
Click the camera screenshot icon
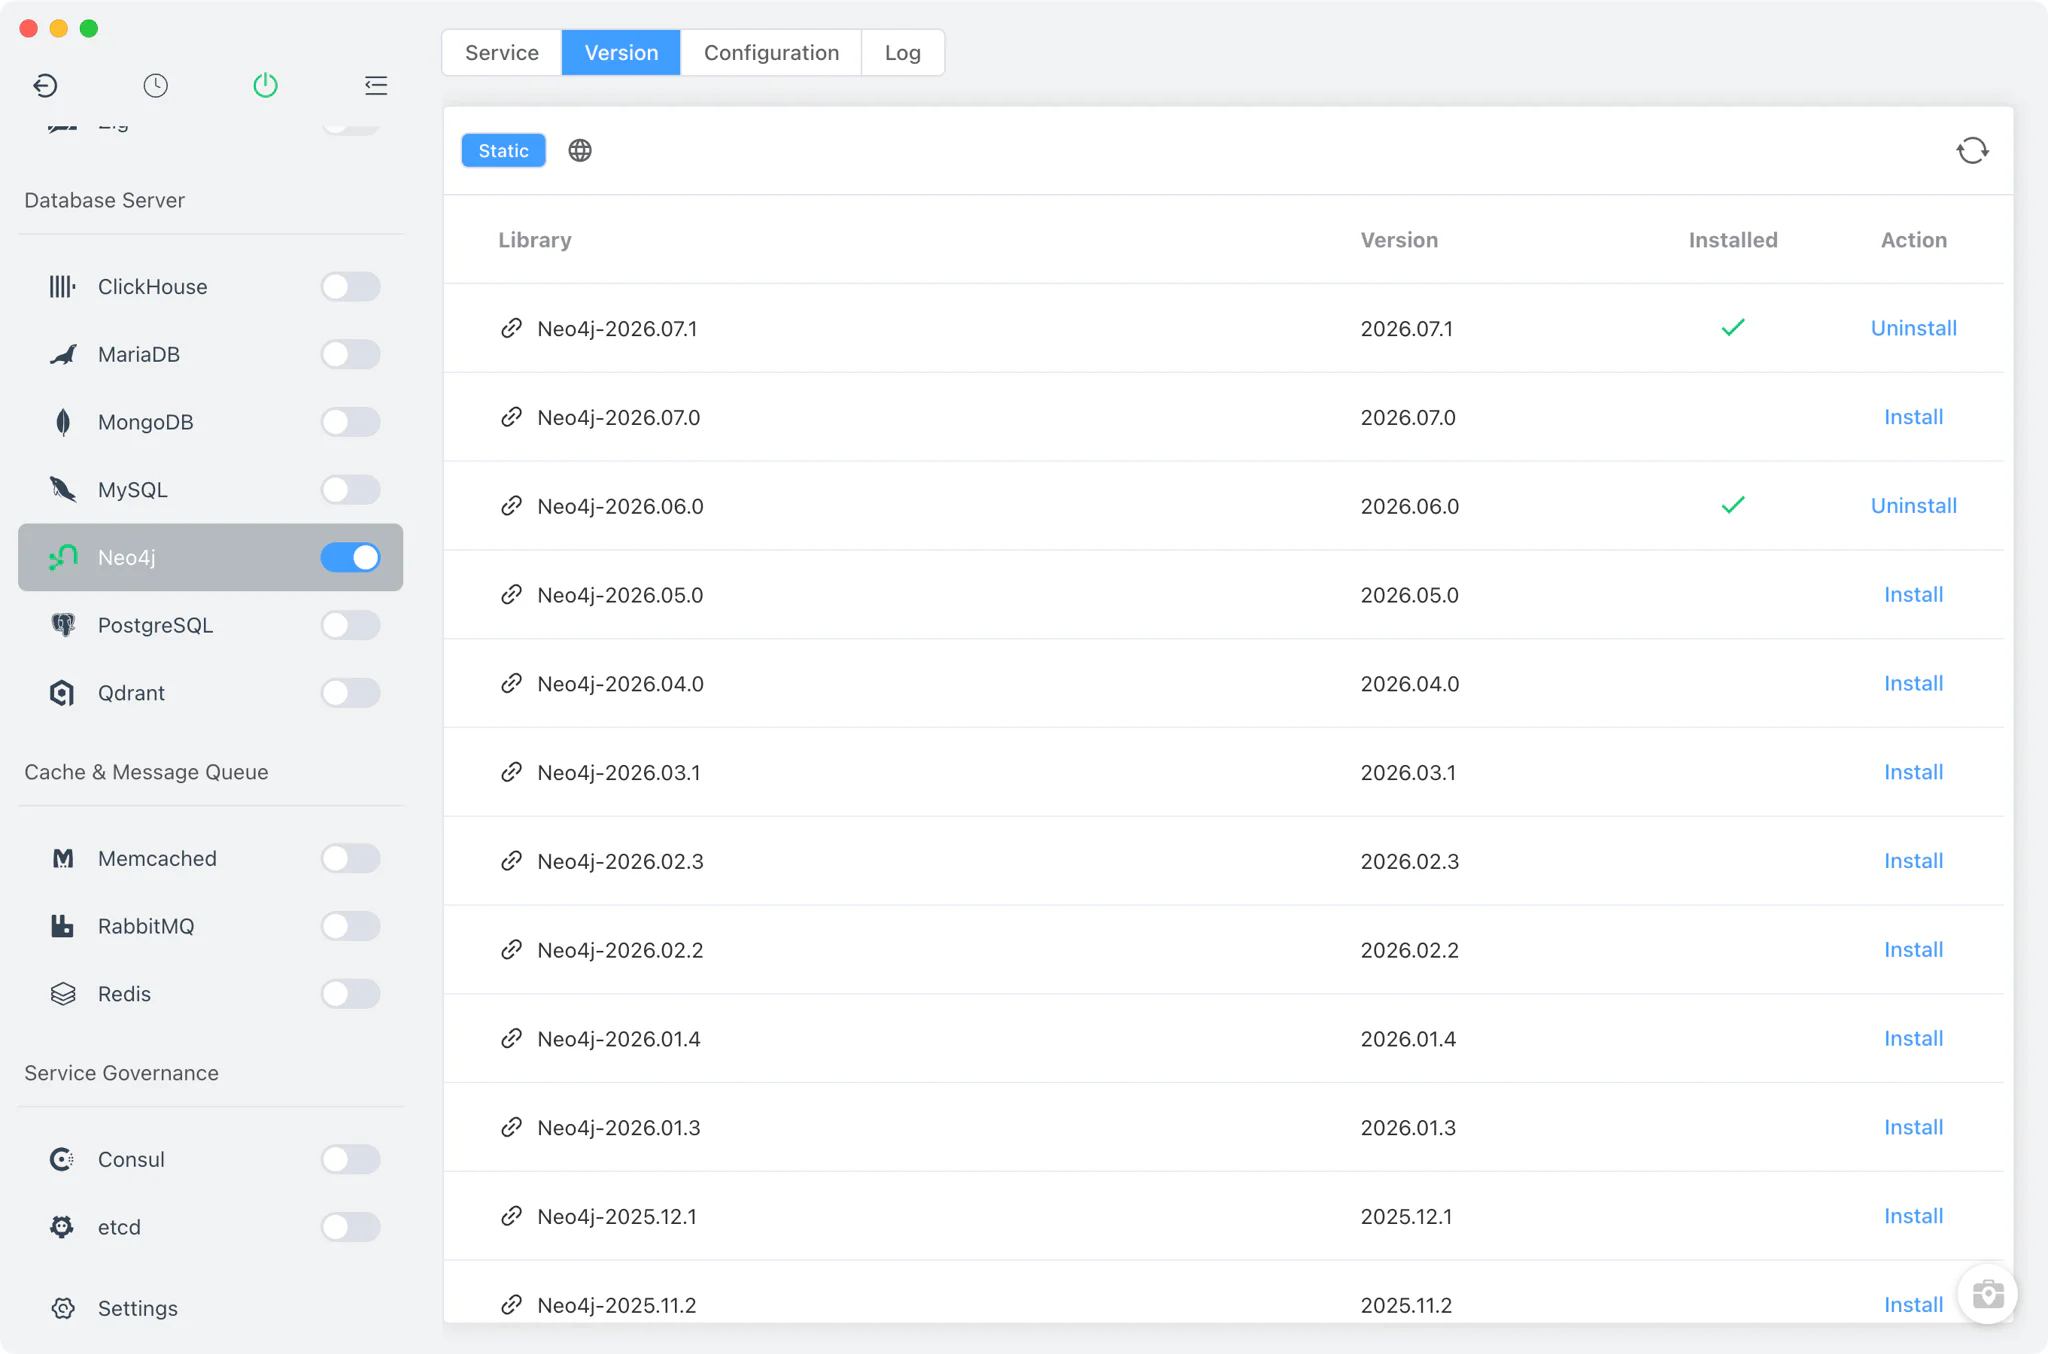pyautogui.click(x=1987, y=1294)
